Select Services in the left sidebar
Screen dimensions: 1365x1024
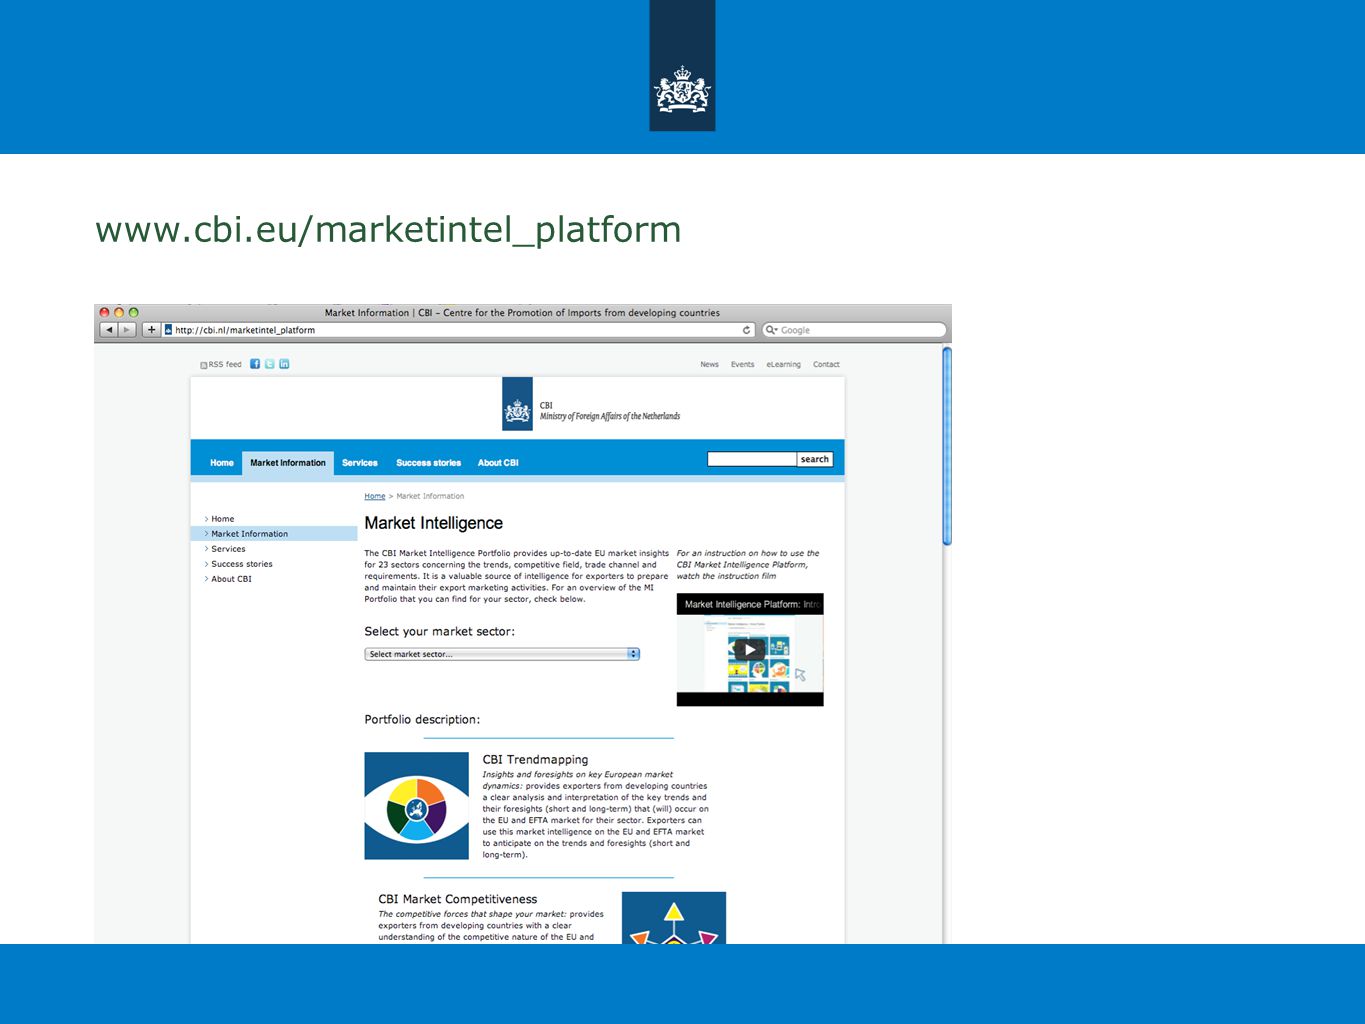click(x=228, y=549)
